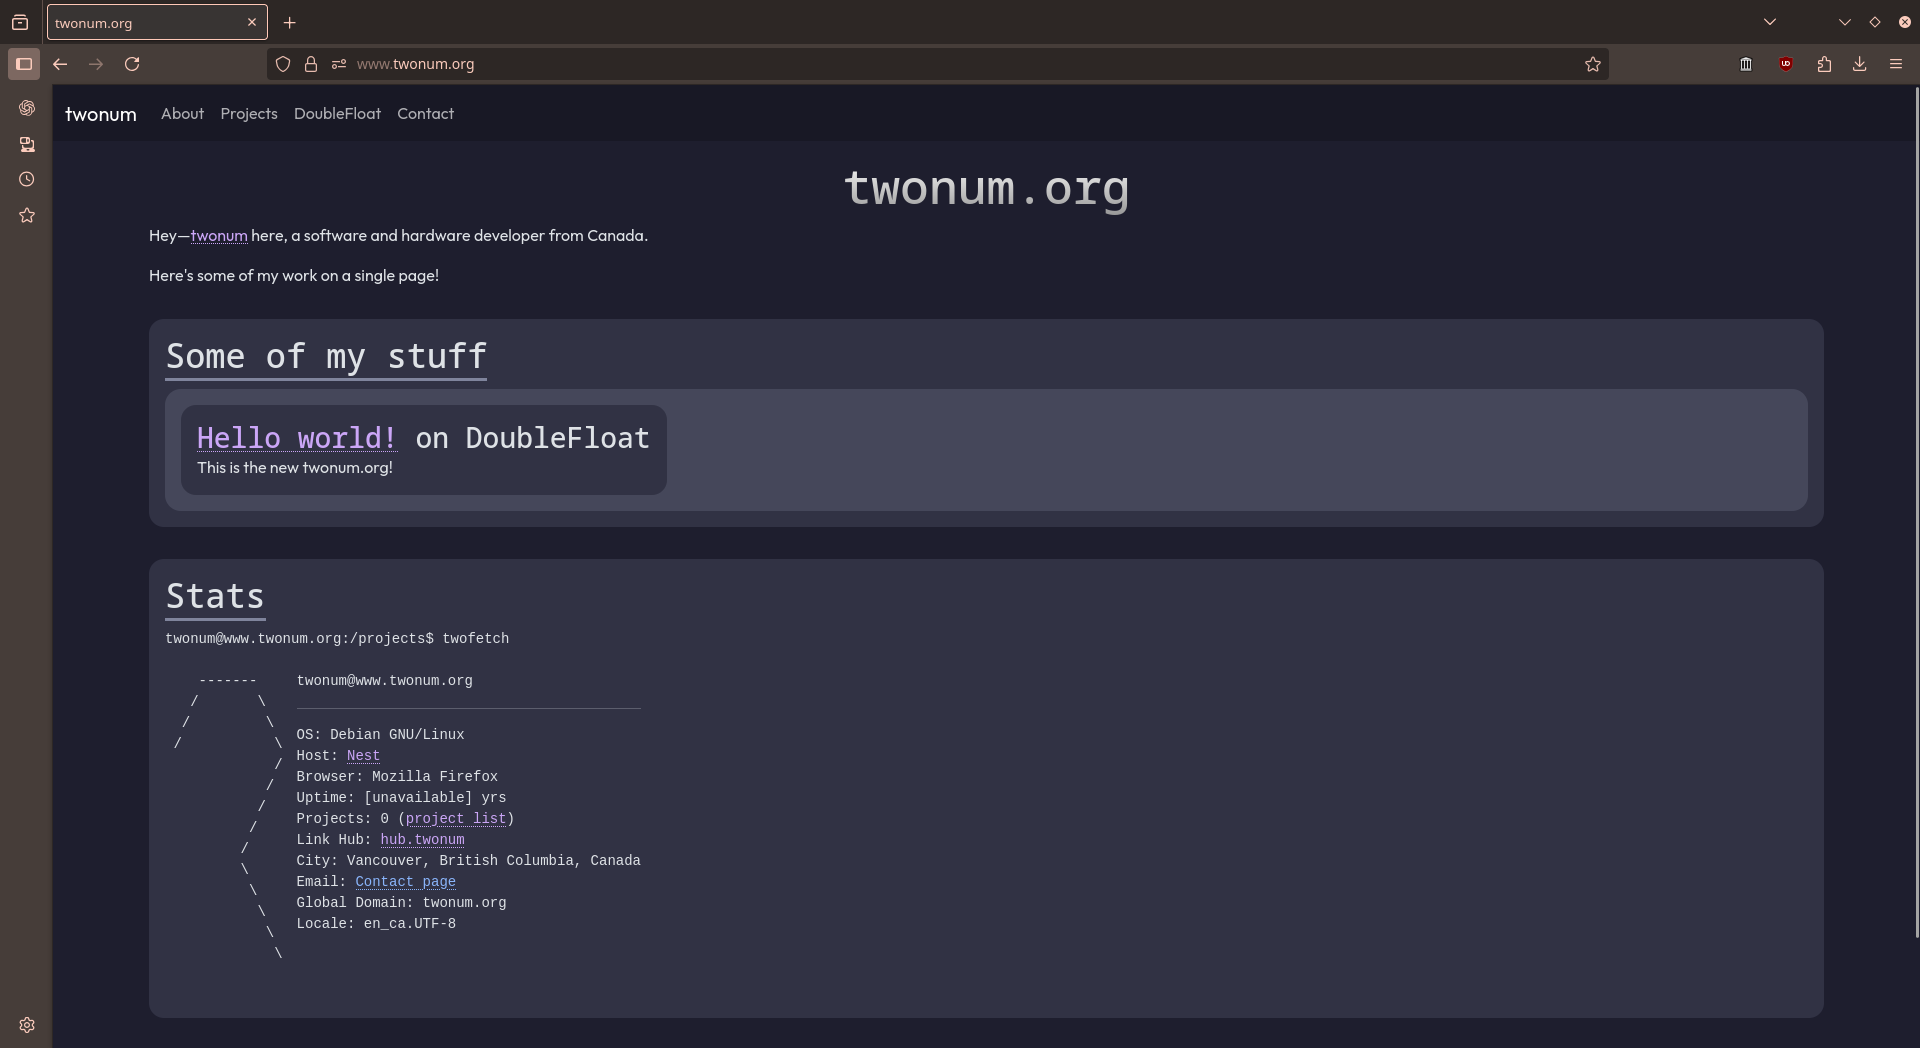Image resolution: width=1920 pixels, height=1048 pixels.
Task: Open the Firefox hamburger application menu
Action: (x=1896, y=64)
